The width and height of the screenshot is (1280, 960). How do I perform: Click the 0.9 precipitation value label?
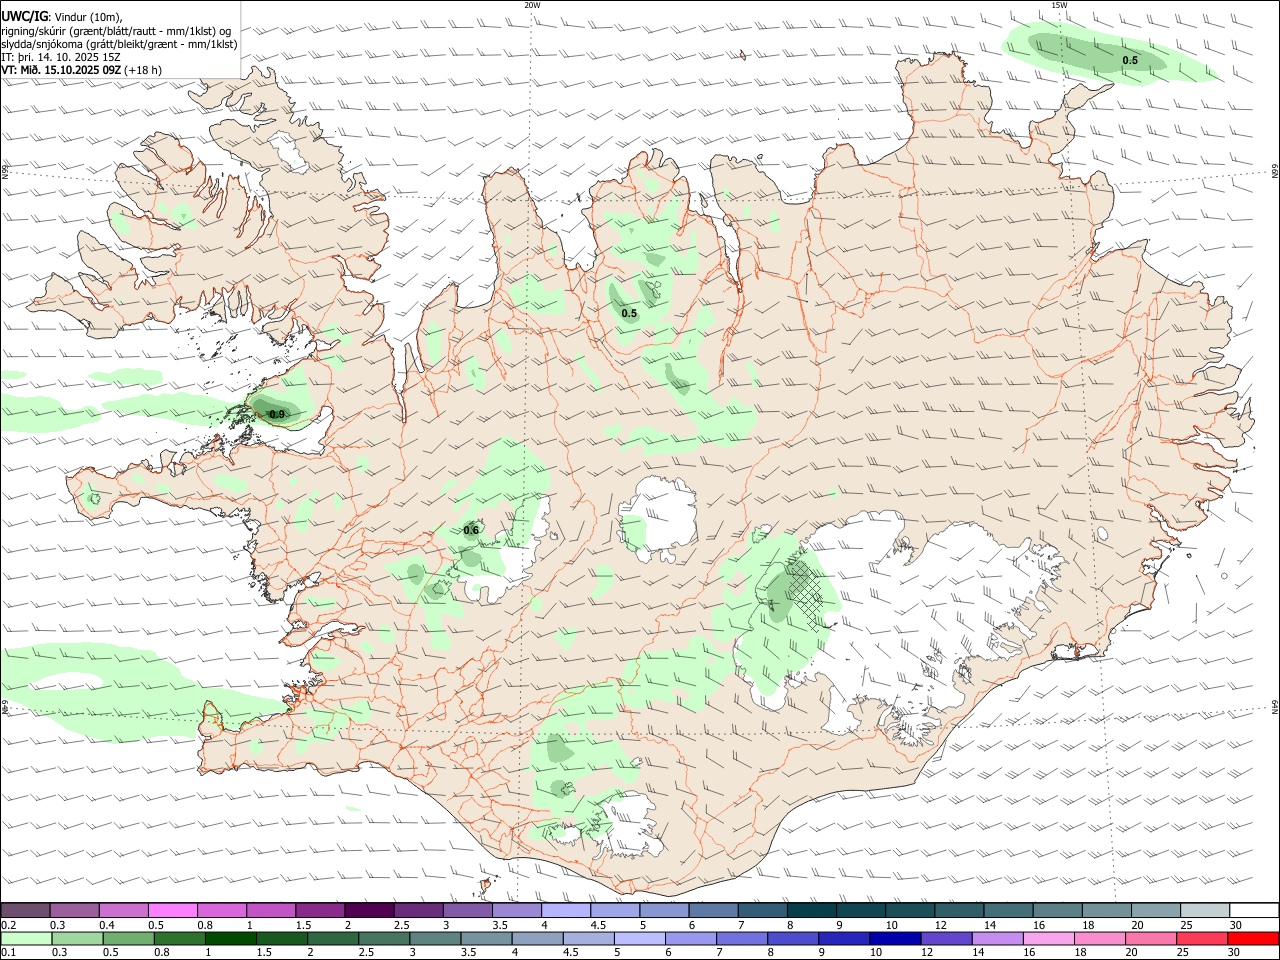277,414
